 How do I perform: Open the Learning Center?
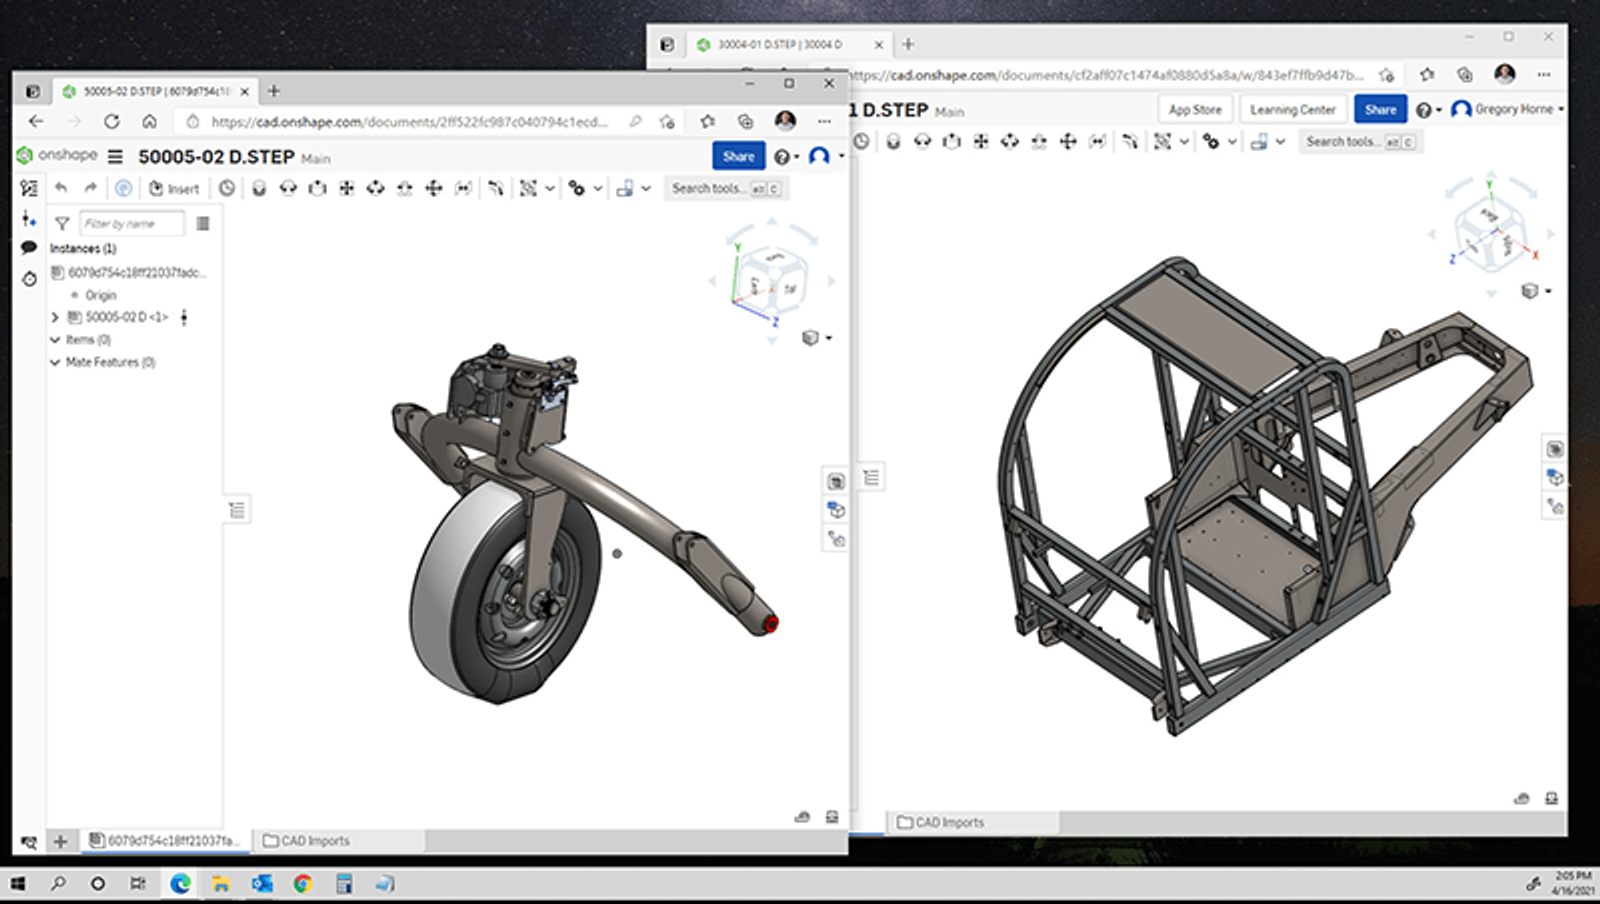(1292, 109)
